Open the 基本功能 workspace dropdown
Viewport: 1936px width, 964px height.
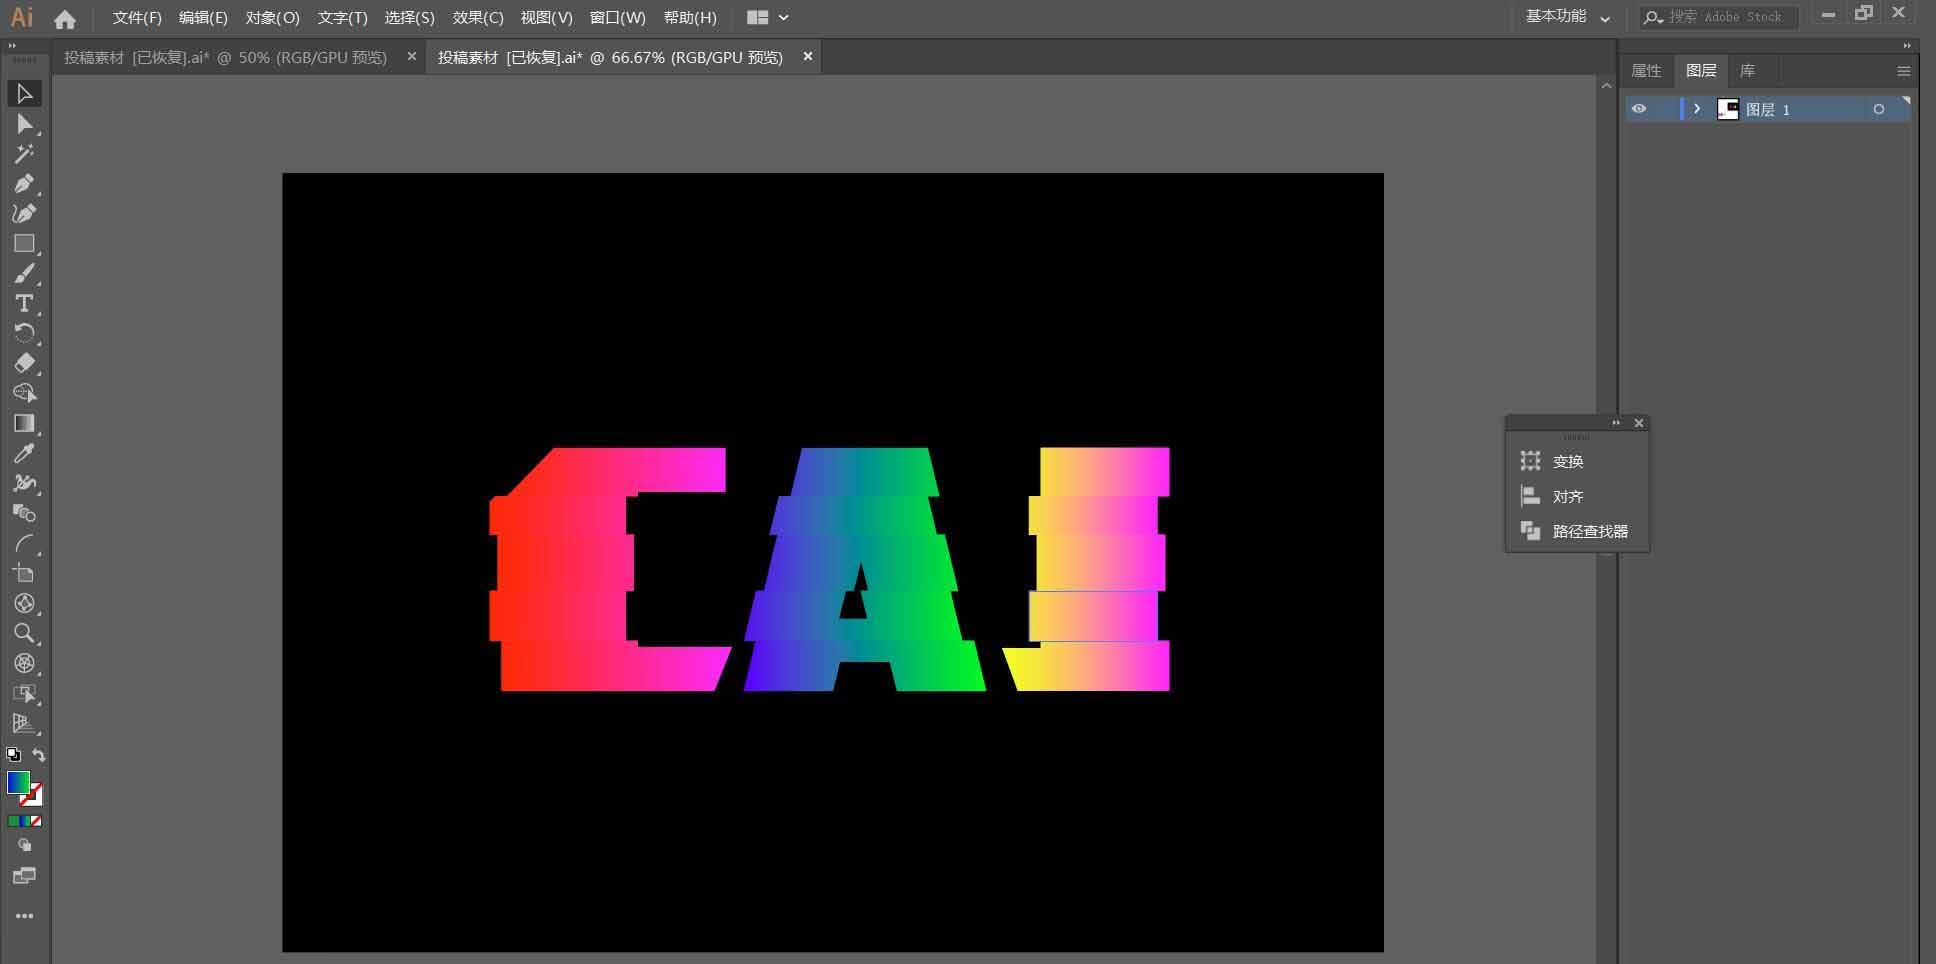coord(1567,17)
